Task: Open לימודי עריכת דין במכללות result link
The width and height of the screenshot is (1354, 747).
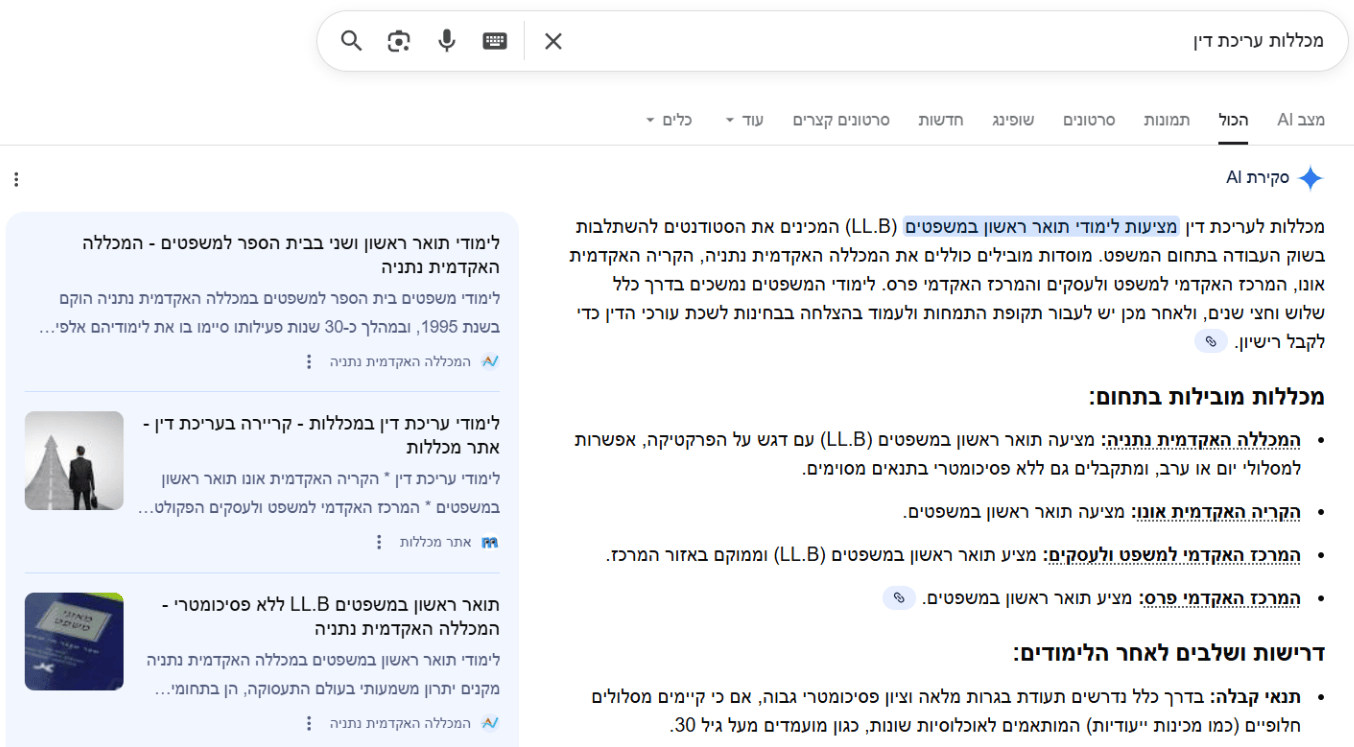Action: (x=320, y=435)
